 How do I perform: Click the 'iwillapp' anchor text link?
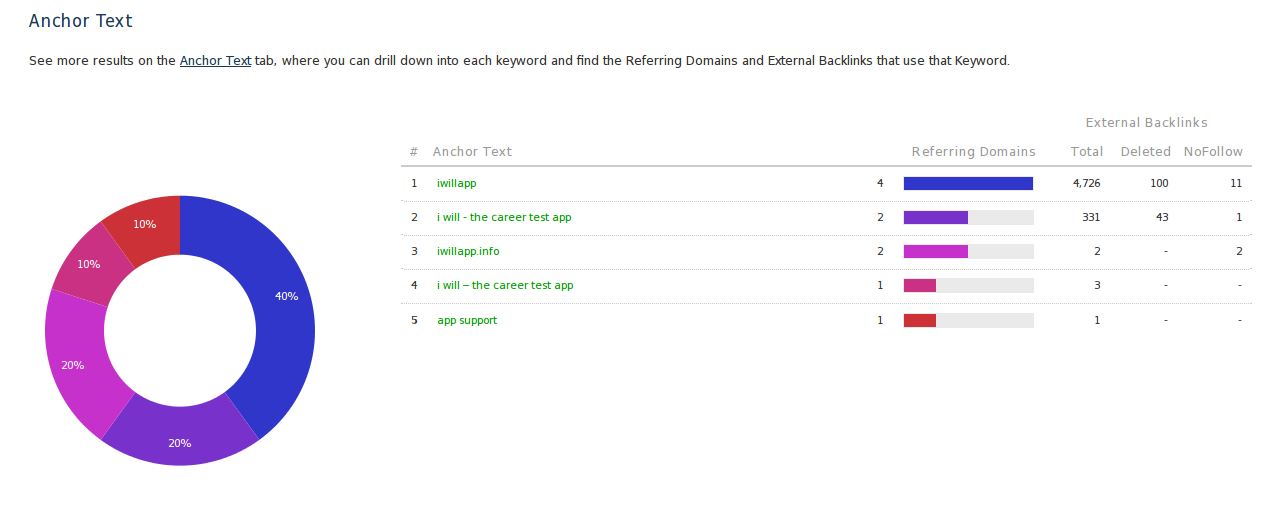(x=456, y=184)
